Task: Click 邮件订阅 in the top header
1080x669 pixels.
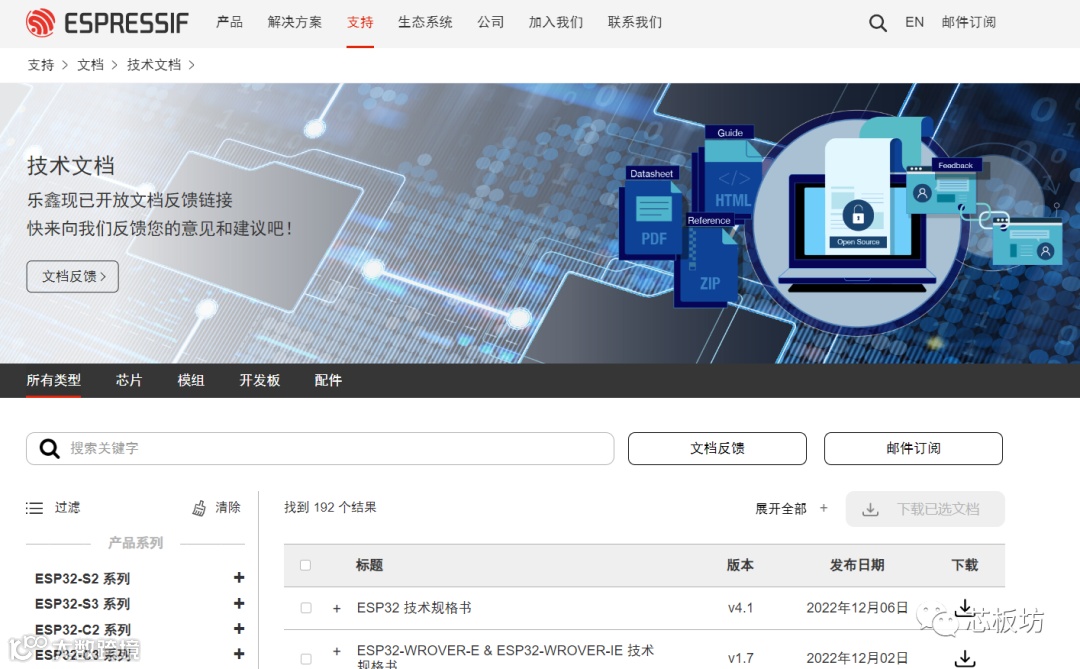Action: coord(969,22)
